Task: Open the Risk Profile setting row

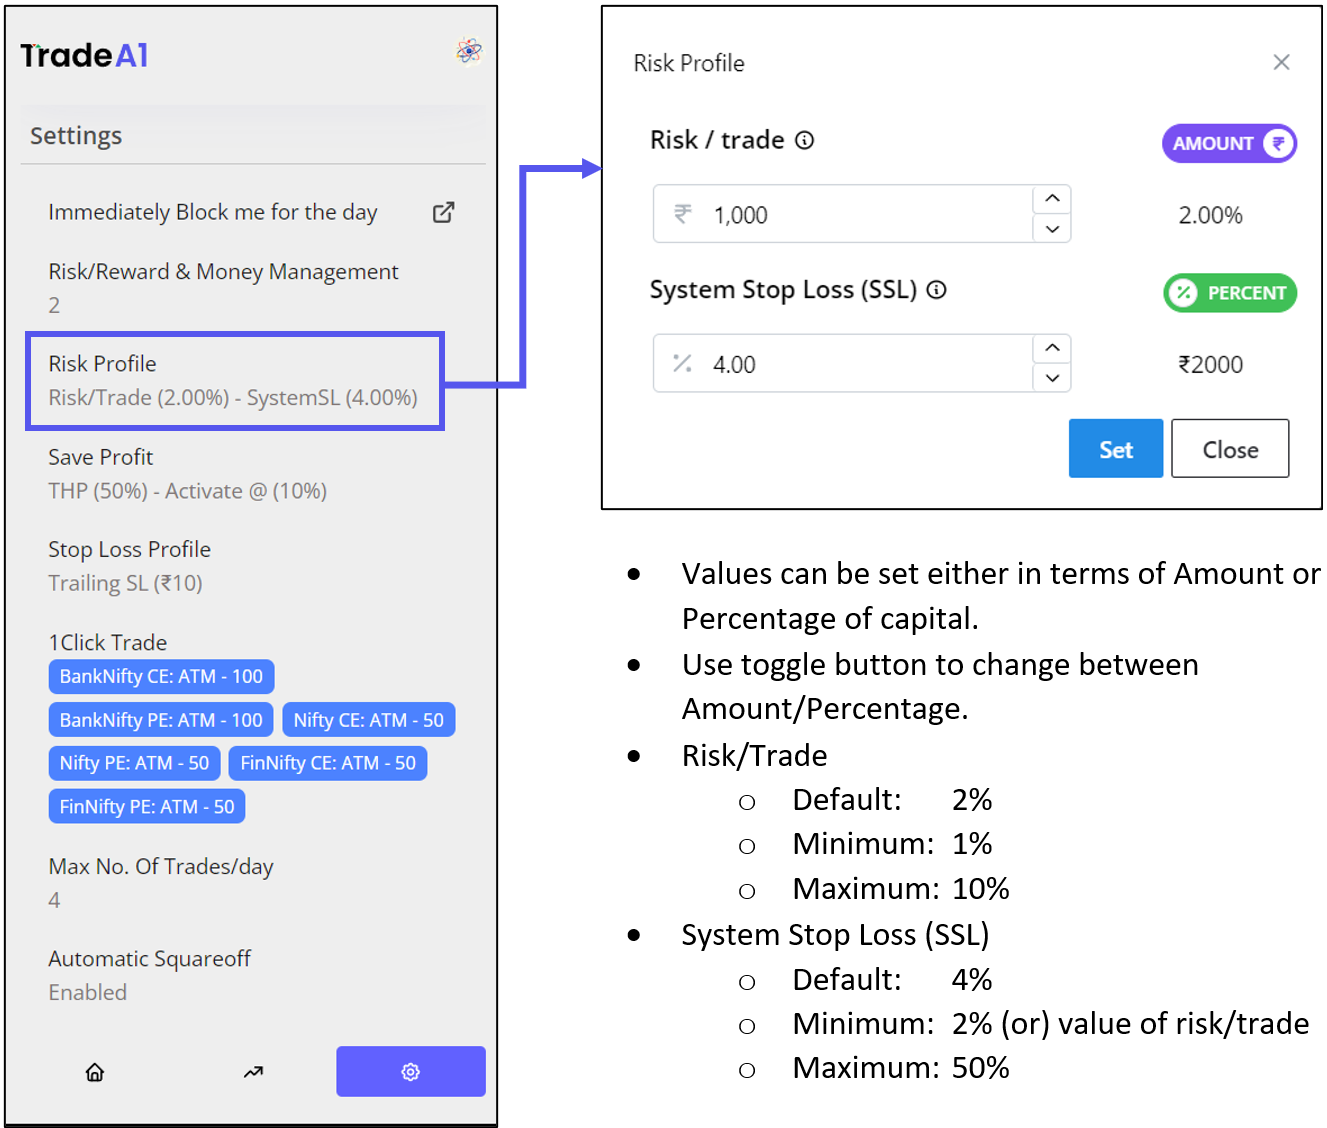Action: pyautogui.click(x=234, y=381)
